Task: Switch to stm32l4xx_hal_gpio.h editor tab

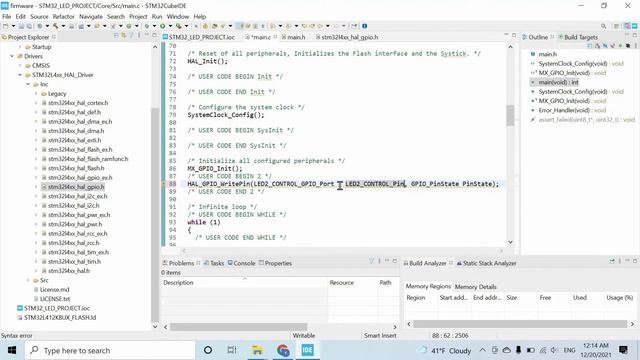Action: 347,37
